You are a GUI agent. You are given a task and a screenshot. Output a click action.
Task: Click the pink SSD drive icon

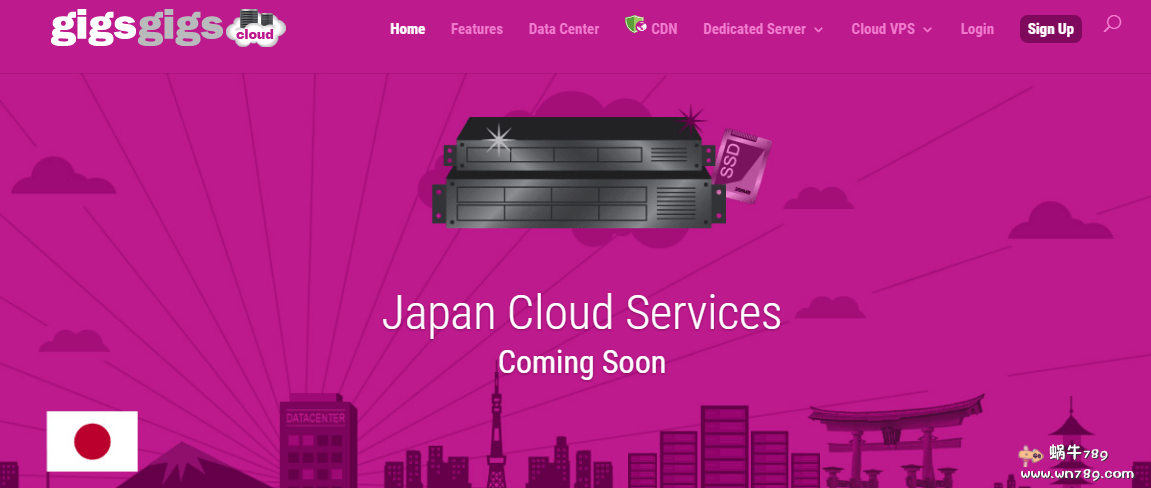click(x=742, y=164)
